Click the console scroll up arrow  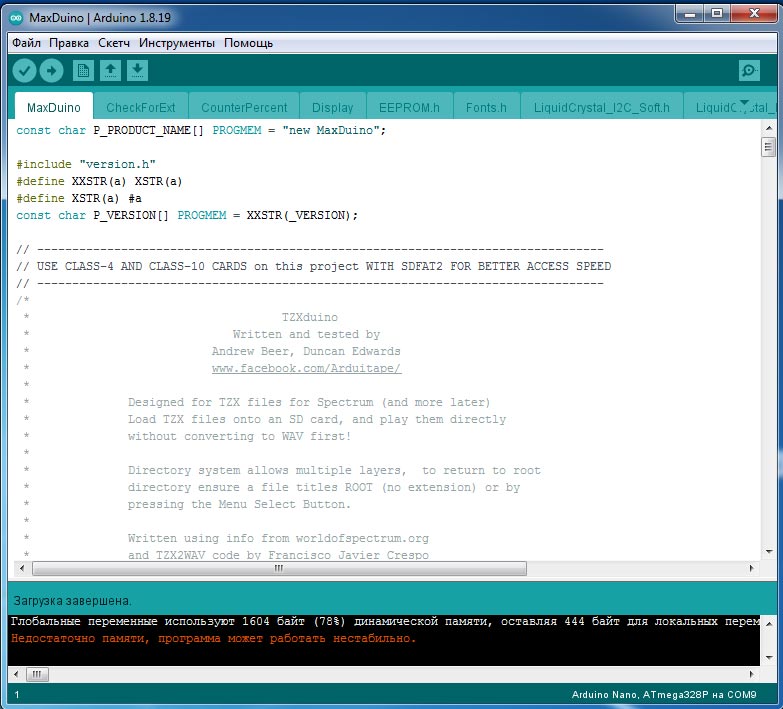click(769, 624)
